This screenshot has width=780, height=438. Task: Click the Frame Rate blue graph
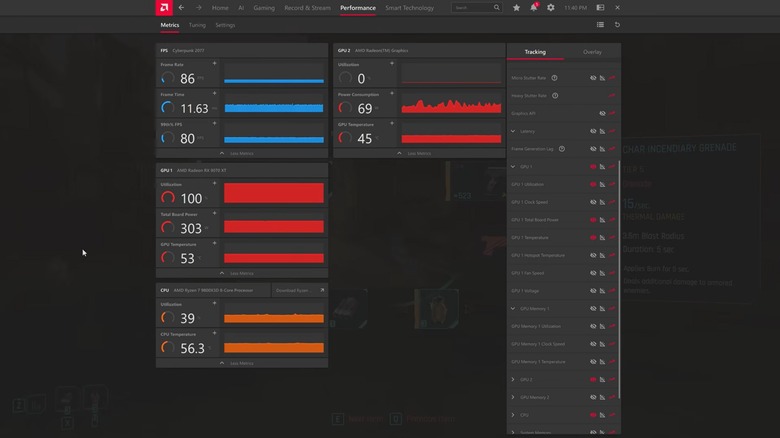pos(274,73)
